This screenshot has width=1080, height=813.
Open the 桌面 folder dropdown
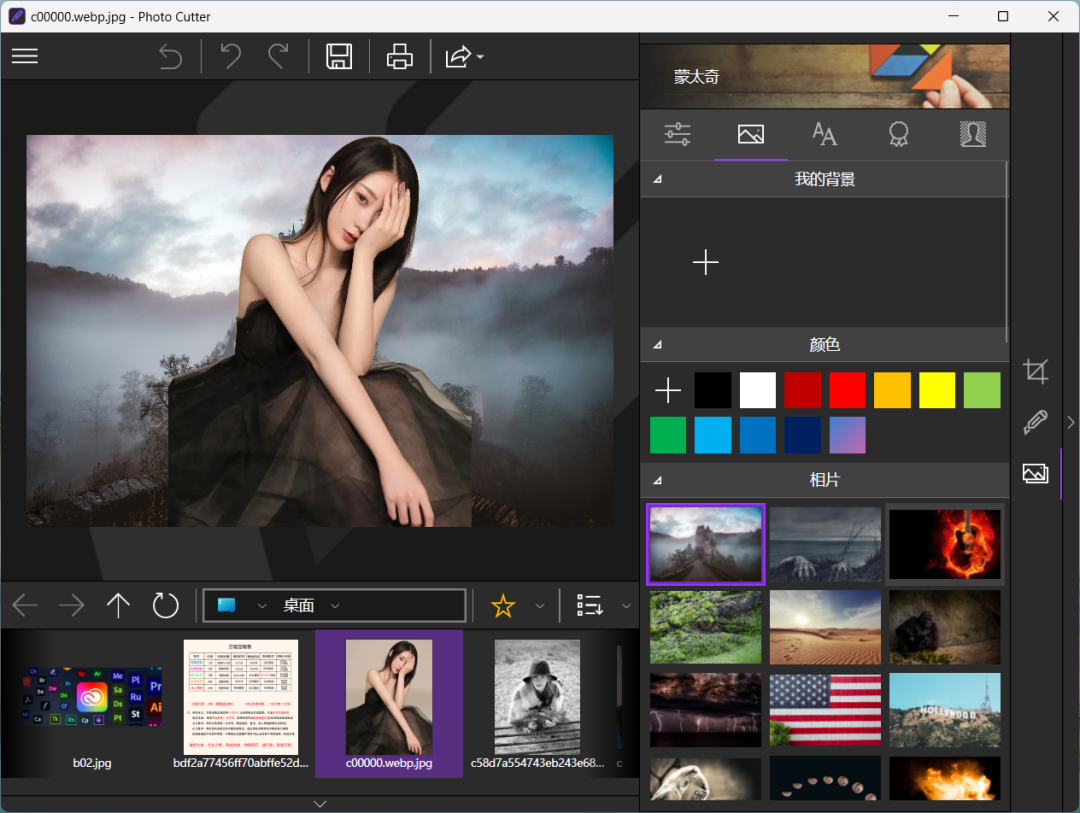pos(335,605)
